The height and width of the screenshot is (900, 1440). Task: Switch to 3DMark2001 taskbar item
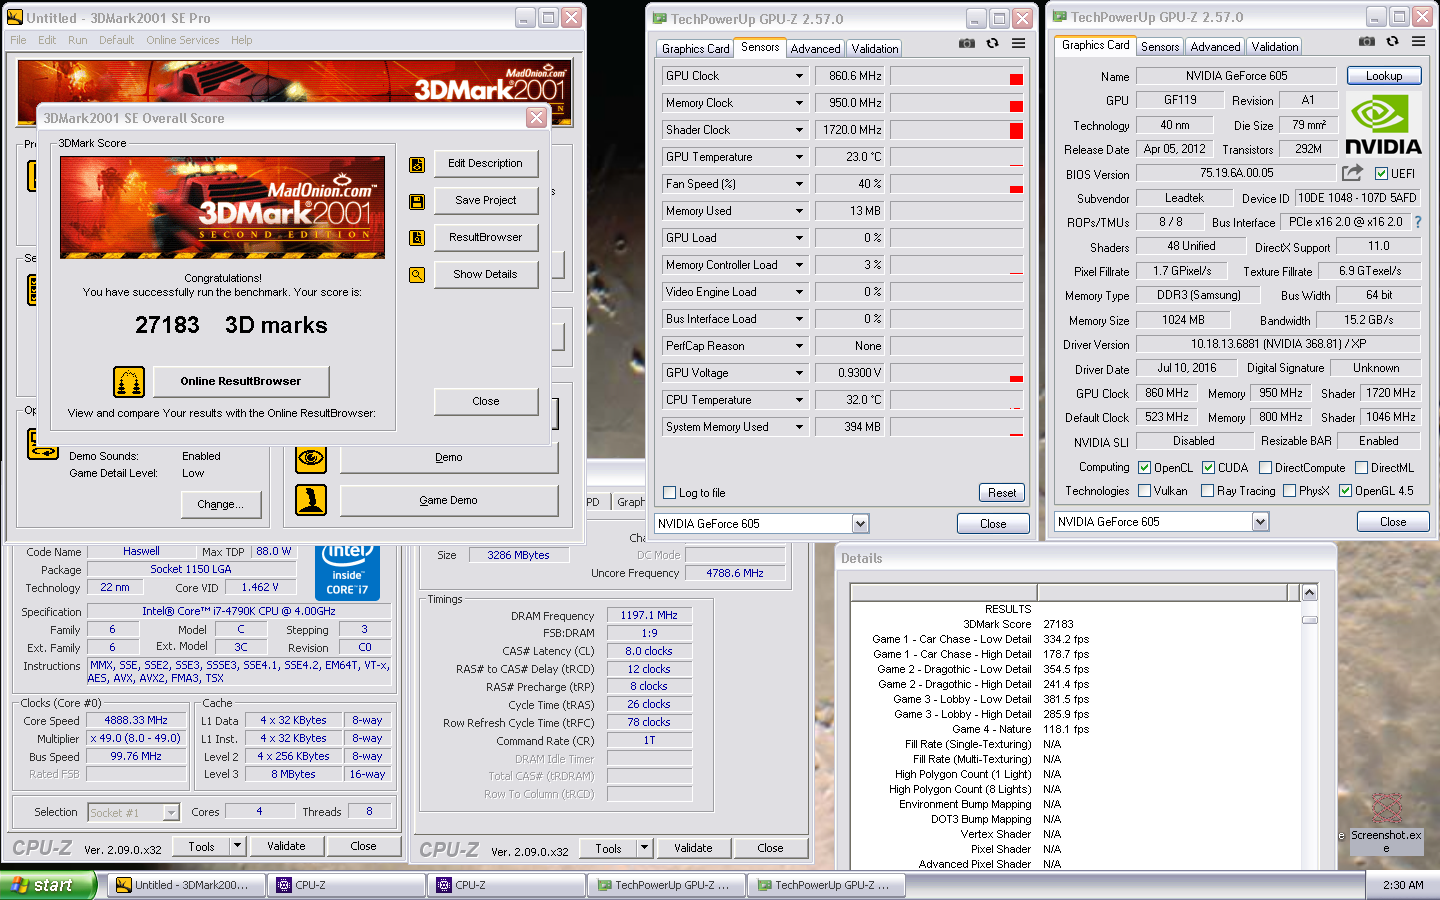(186, 885)
